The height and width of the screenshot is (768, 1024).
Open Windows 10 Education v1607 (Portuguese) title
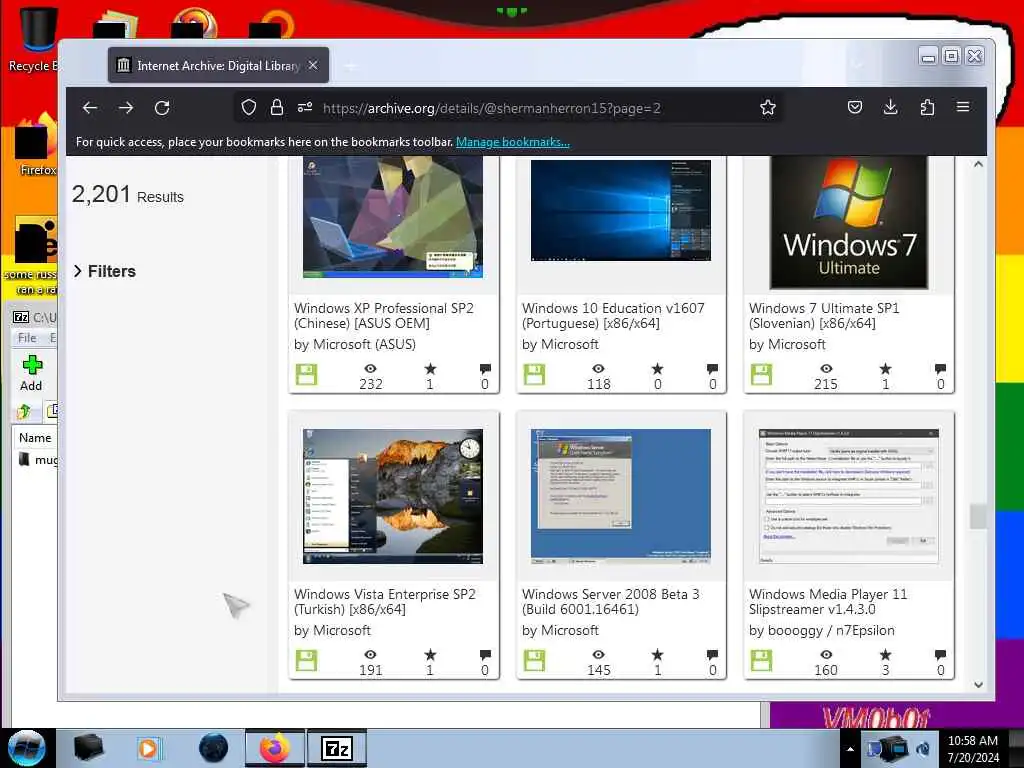[613, 315]
